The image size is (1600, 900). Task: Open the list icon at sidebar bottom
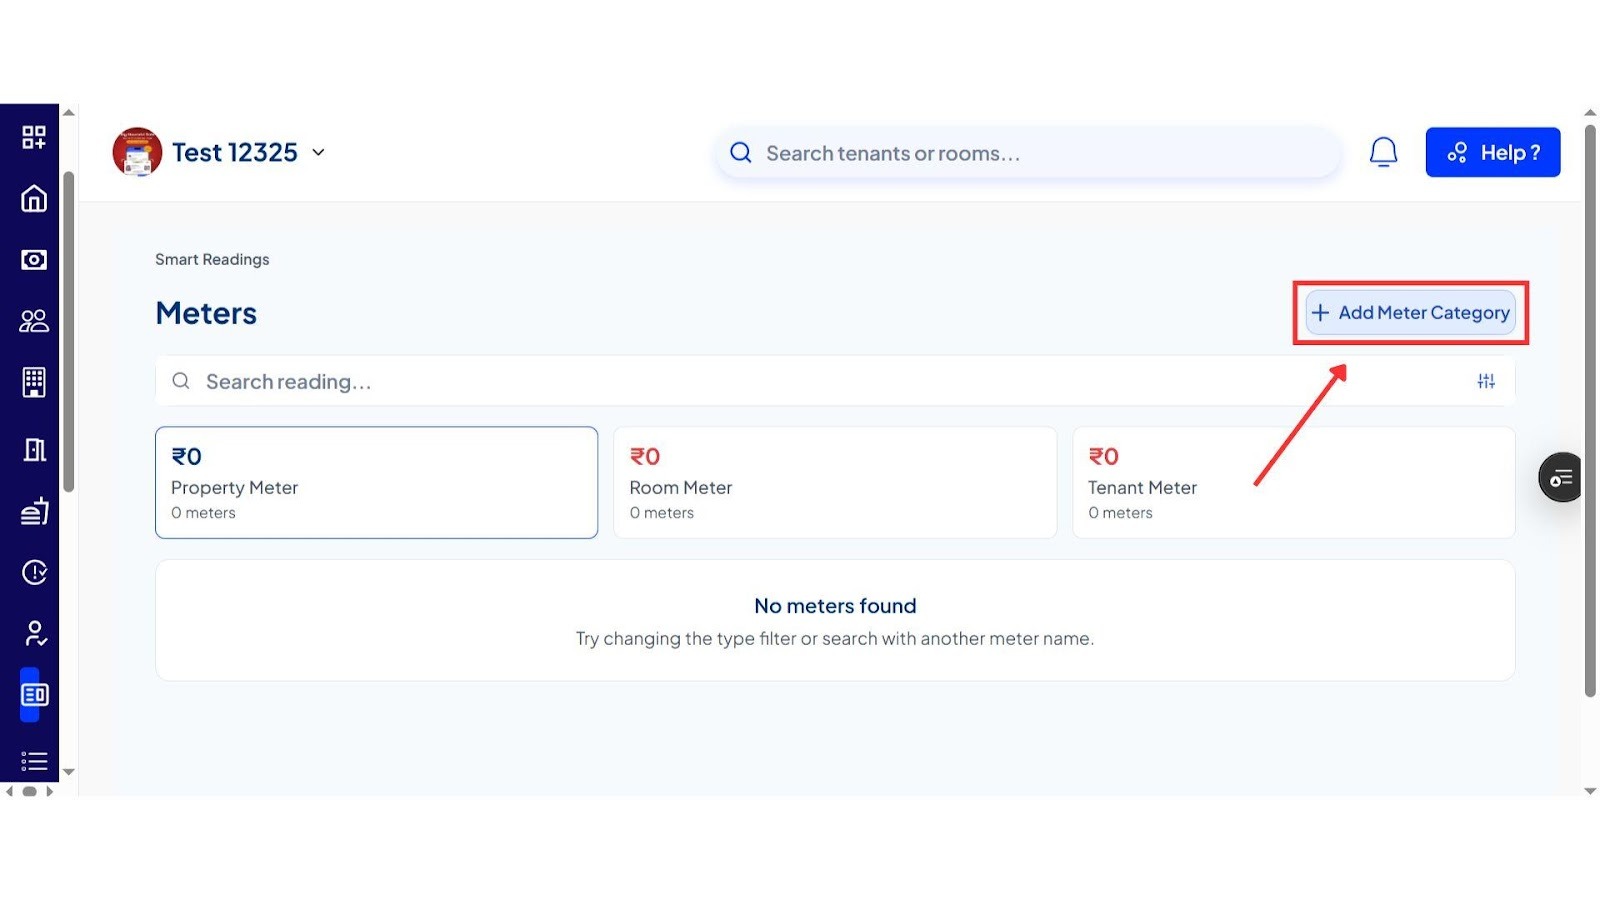[34, 761]
